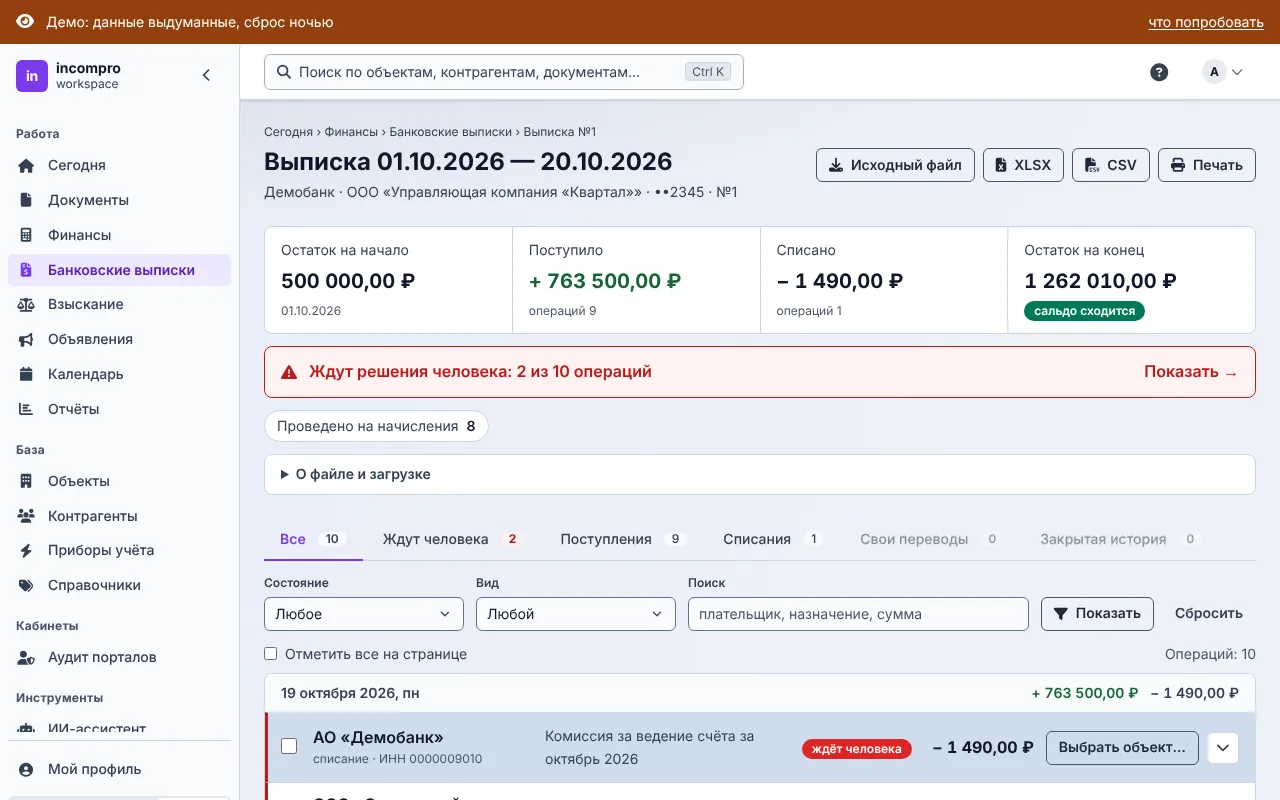Switch to the Закрытая история tab
The width and height of the screenshot is (1280, 800).
1120,539
